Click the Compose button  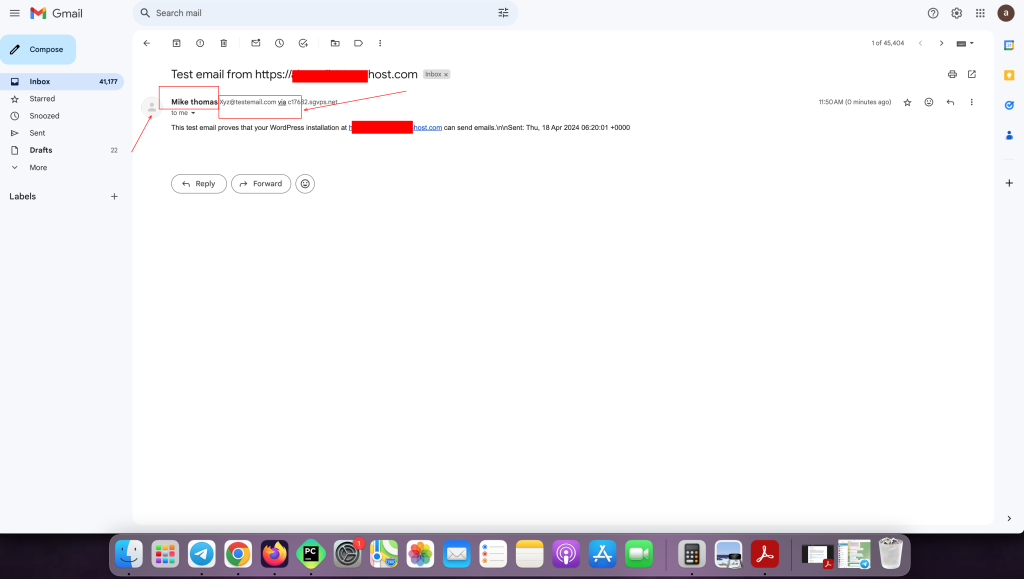(x=38, y=50)
